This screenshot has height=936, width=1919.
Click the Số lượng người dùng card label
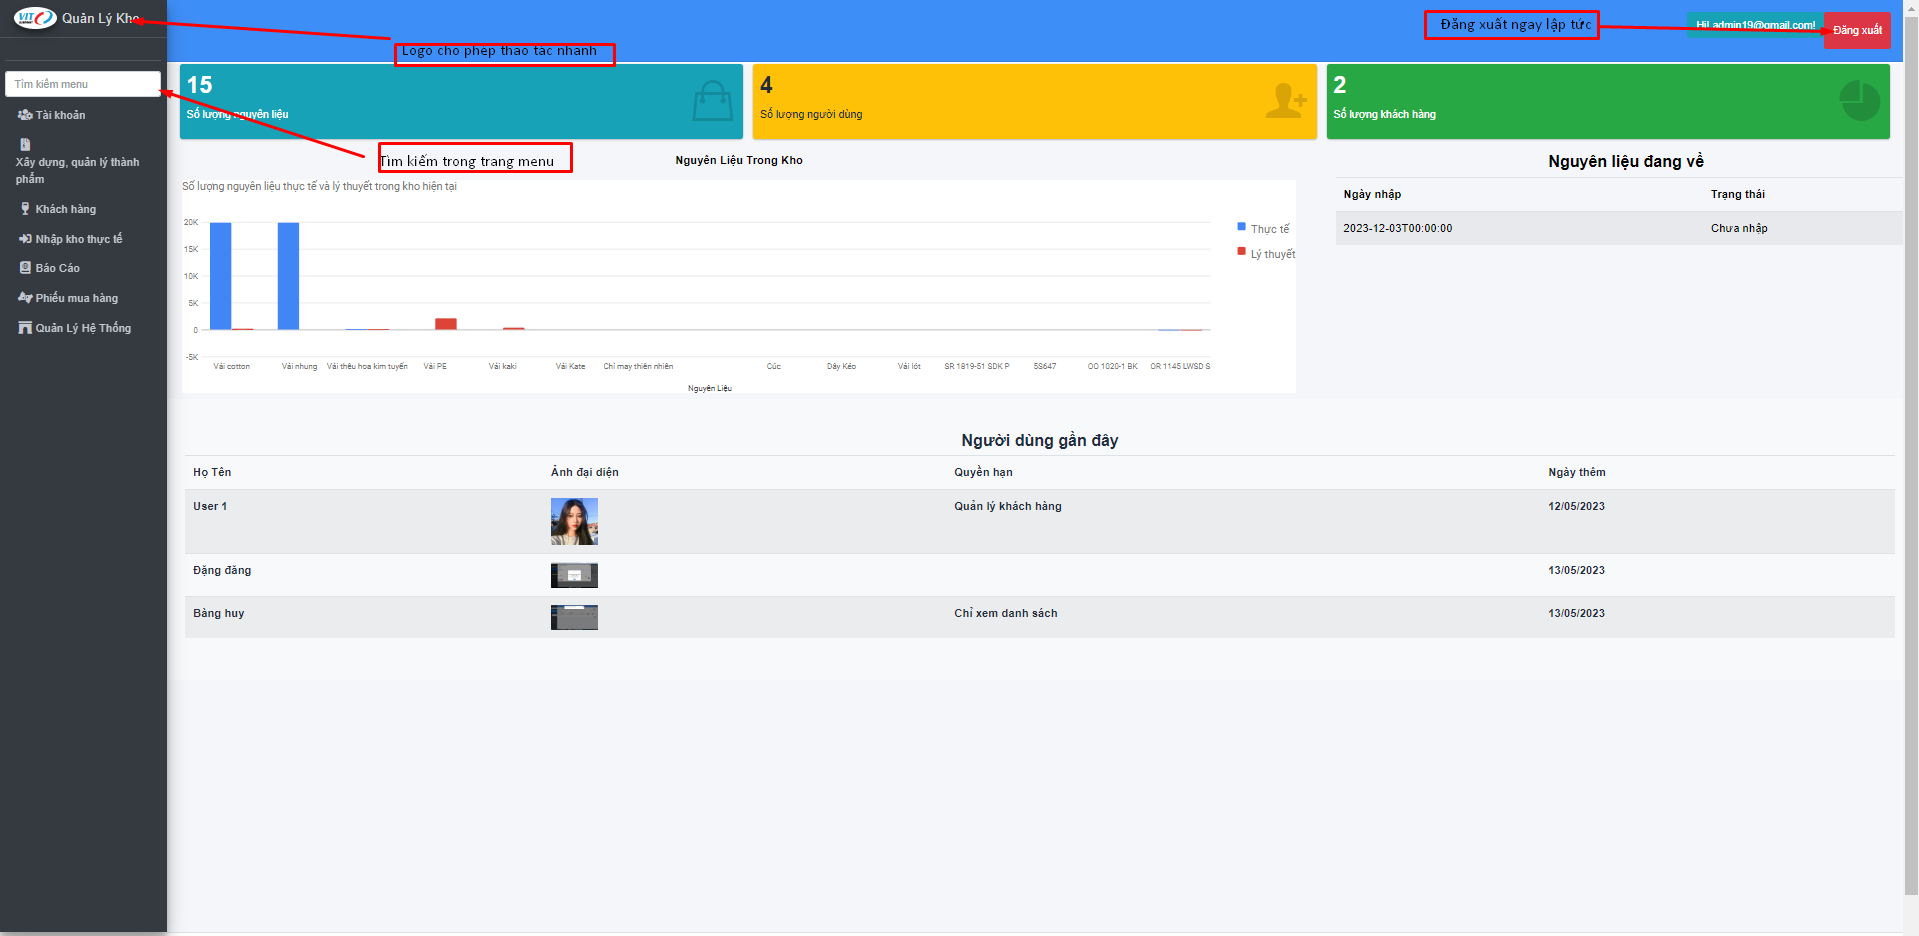coord(811,114)
